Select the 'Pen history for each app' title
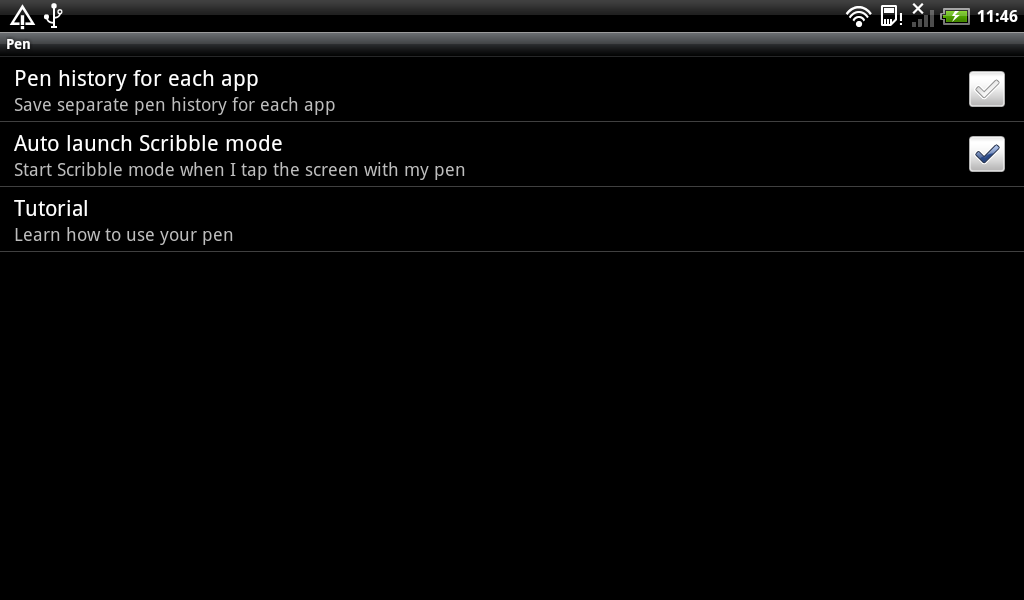The height and width of the screenshot is (600, 1024). pyautogui.click(x=136, y=78)
